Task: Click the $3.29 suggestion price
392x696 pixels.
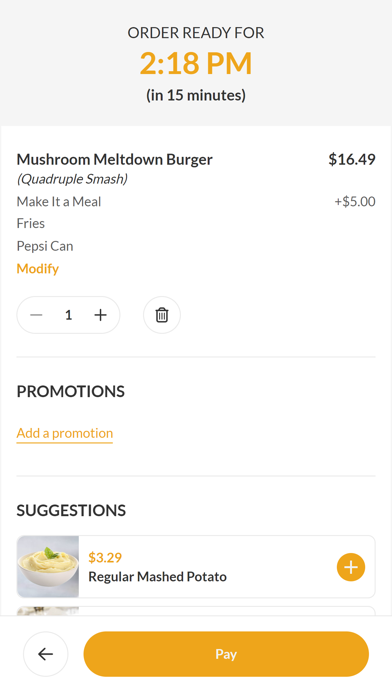Action: (105, 558)
